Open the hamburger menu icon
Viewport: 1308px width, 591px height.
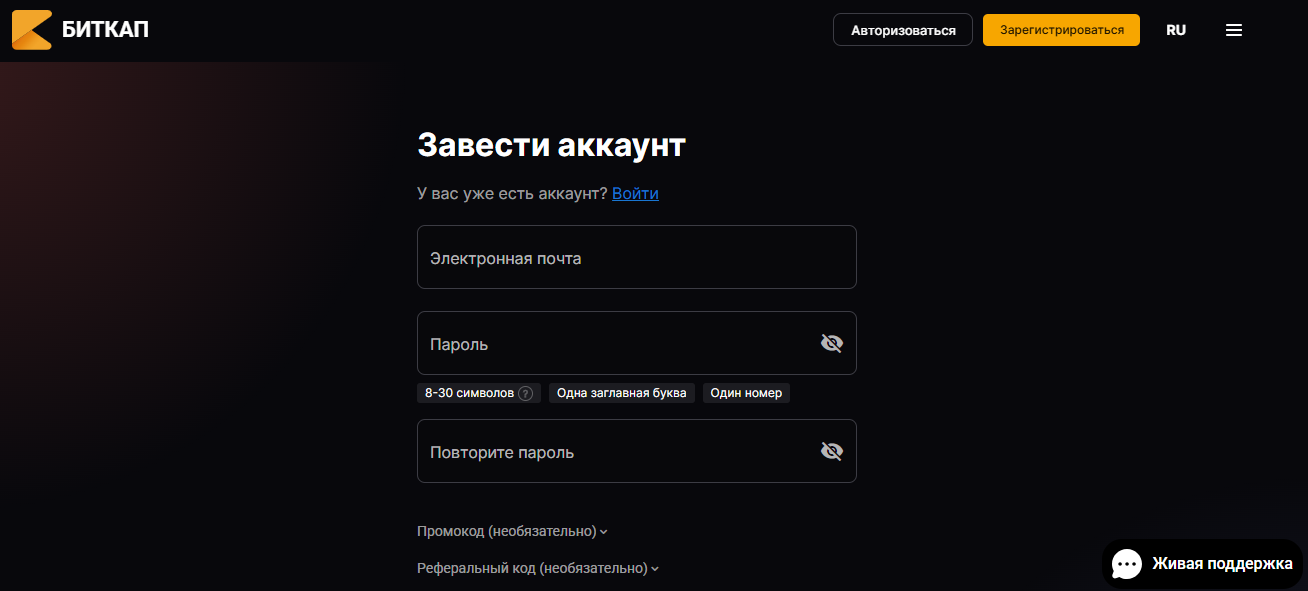point(1234,30)
